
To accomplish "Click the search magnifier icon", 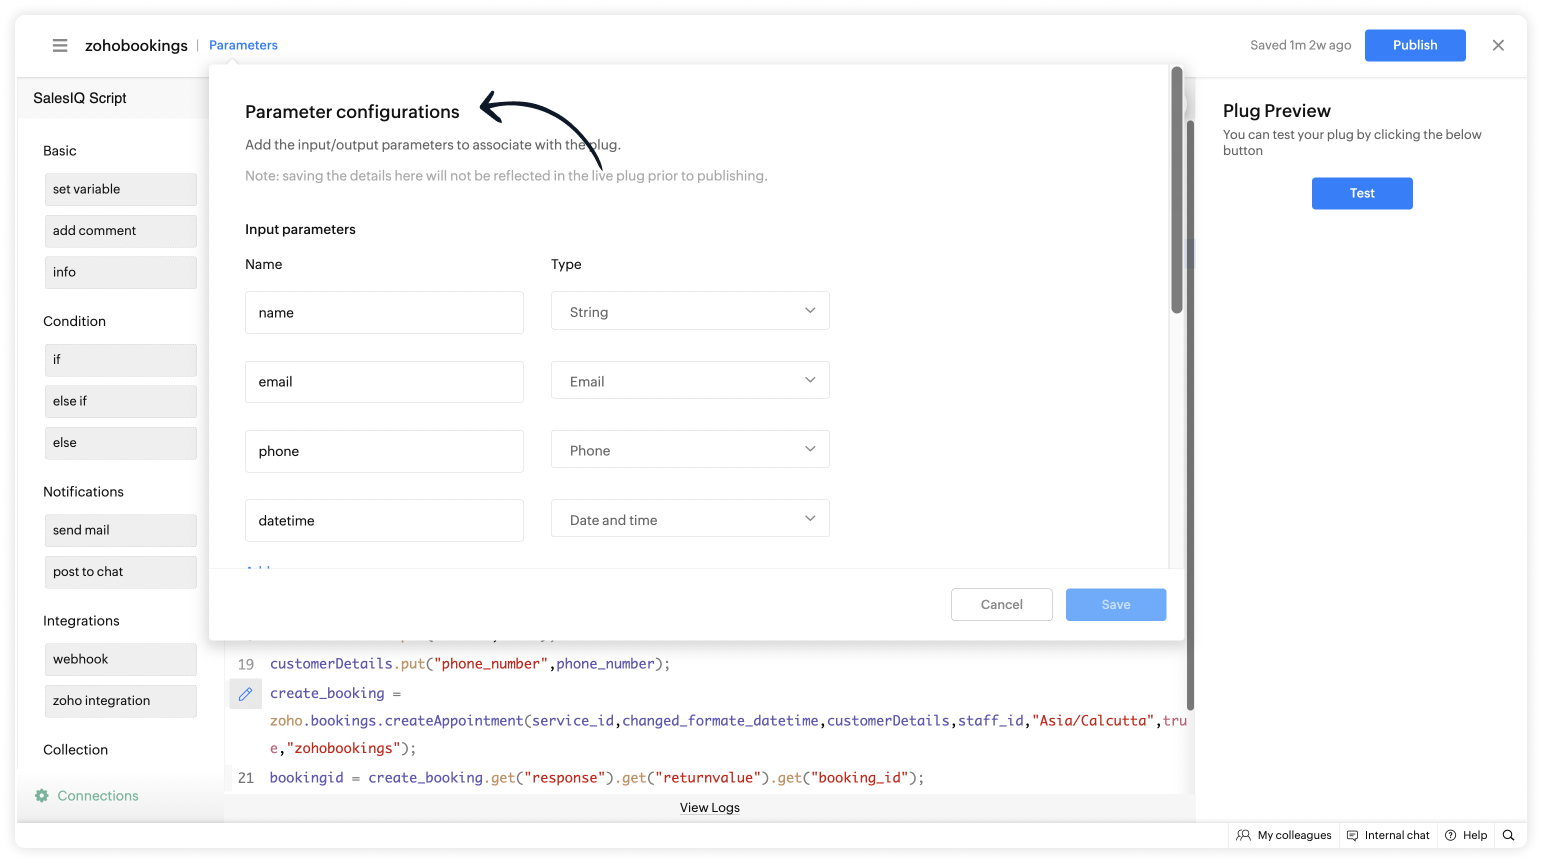I will coord(1509,835).
